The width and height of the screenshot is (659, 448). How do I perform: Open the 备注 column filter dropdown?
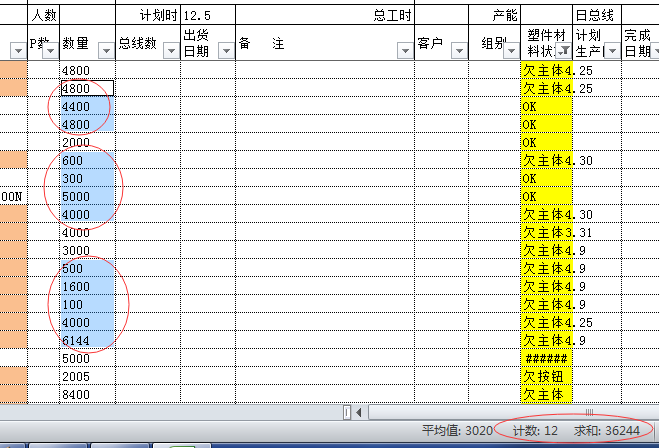[405, 51]
